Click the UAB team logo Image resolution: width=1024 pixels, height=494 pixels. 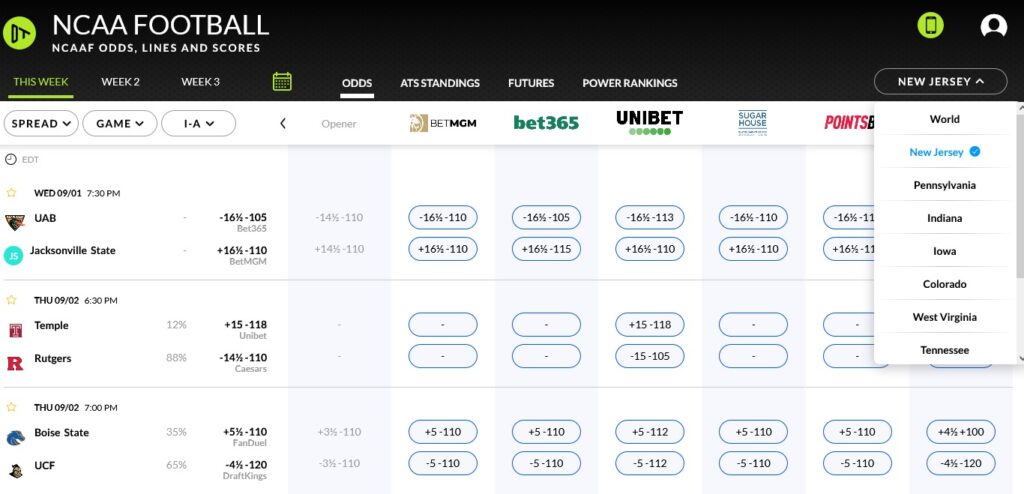coord(14,222)
